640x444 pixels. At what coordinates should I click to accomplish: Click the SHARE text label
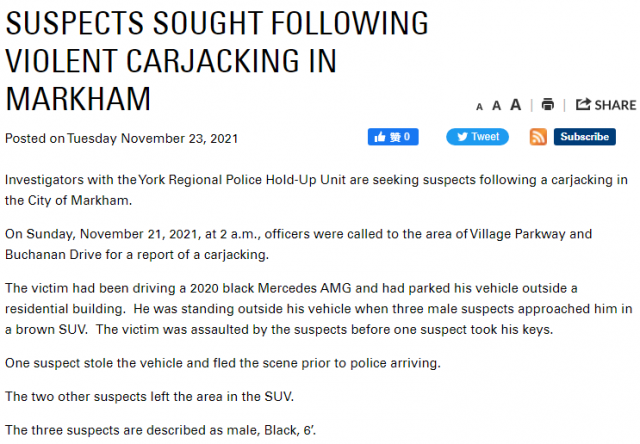pos(615,105)
